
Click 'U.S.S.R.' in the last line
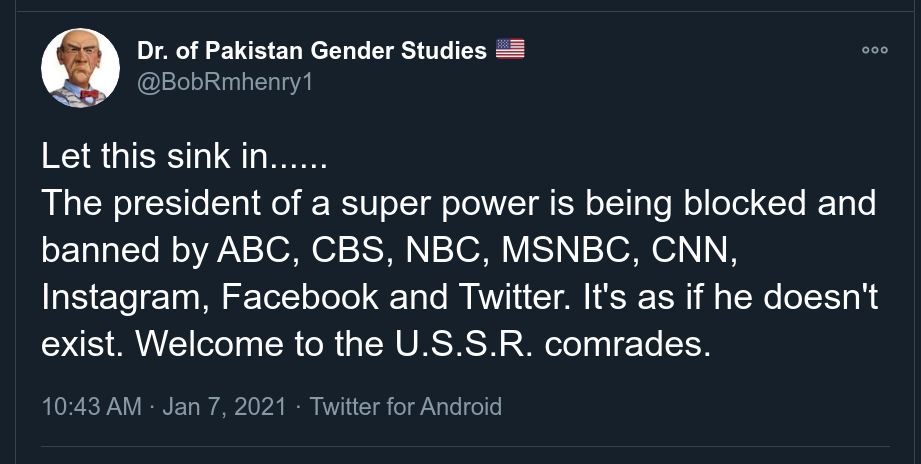[x=464, y=345]
